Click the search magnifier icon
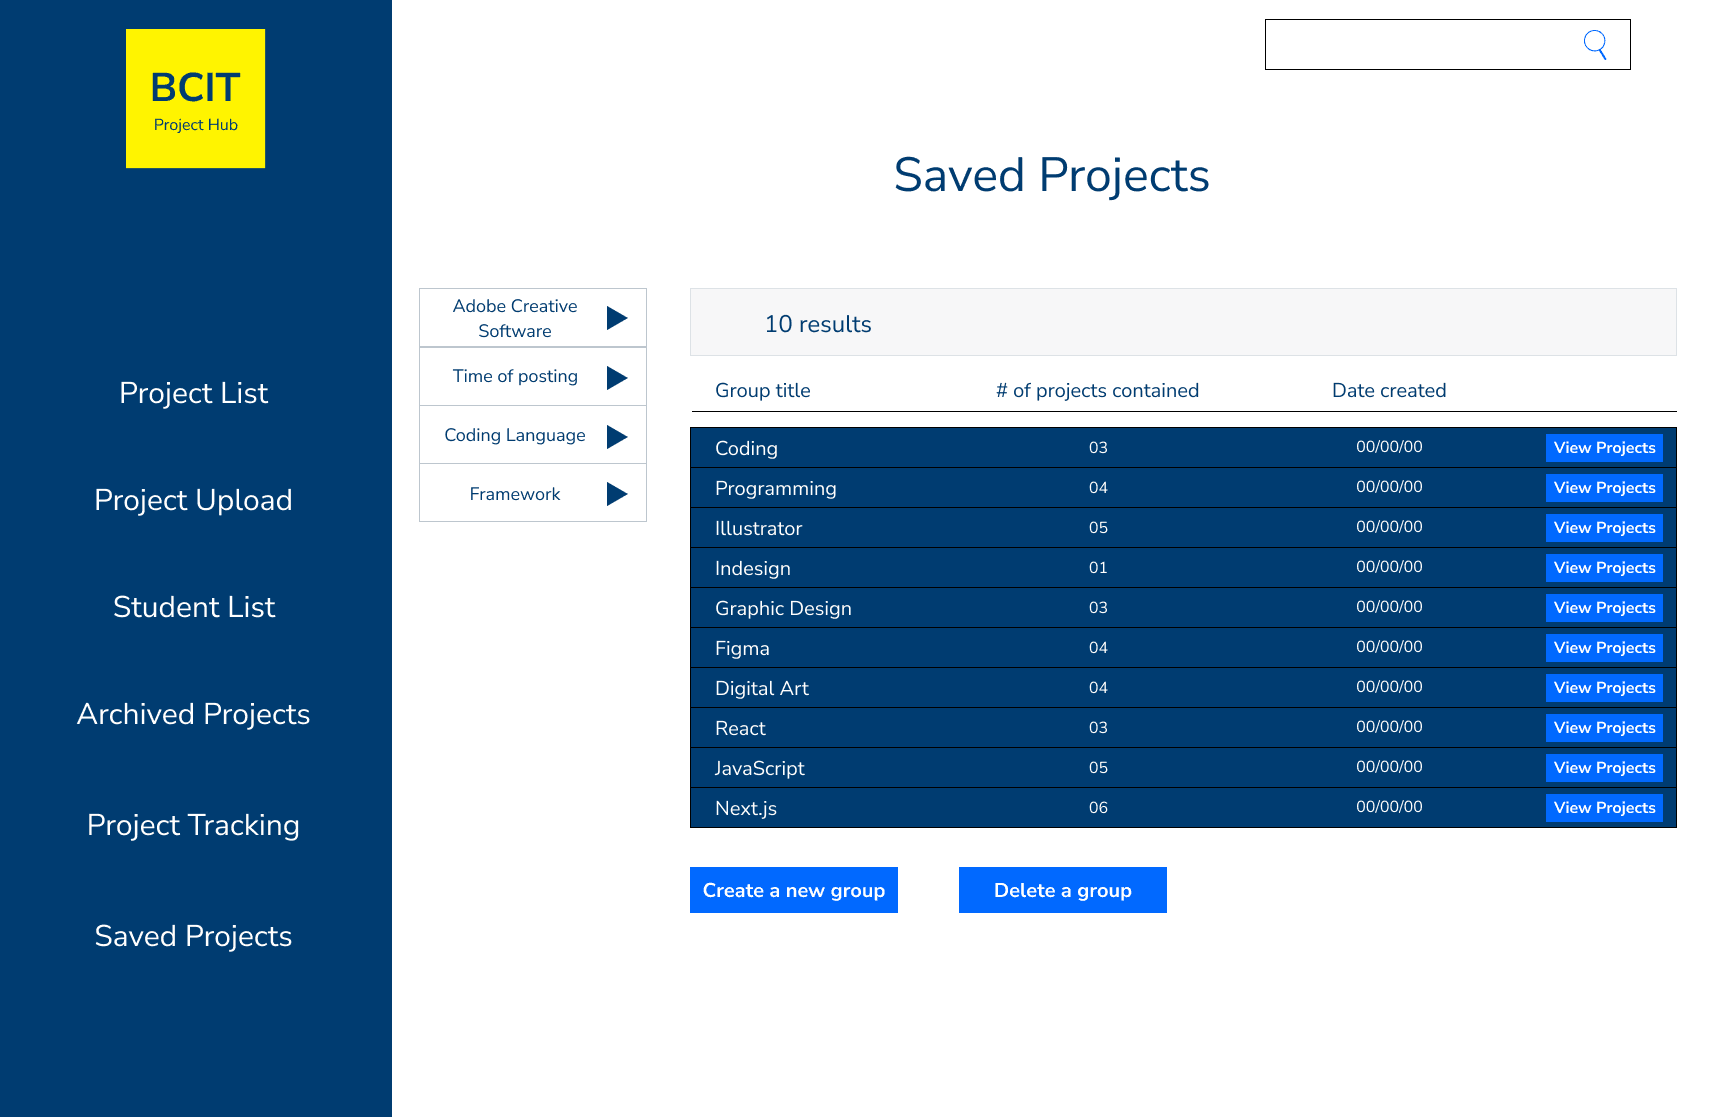 pos(1595,44)
